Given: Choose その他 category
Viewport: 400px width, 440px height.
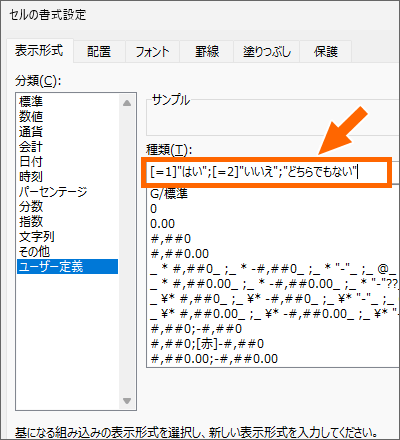Looking at the screenshot, I should [68, 252].
